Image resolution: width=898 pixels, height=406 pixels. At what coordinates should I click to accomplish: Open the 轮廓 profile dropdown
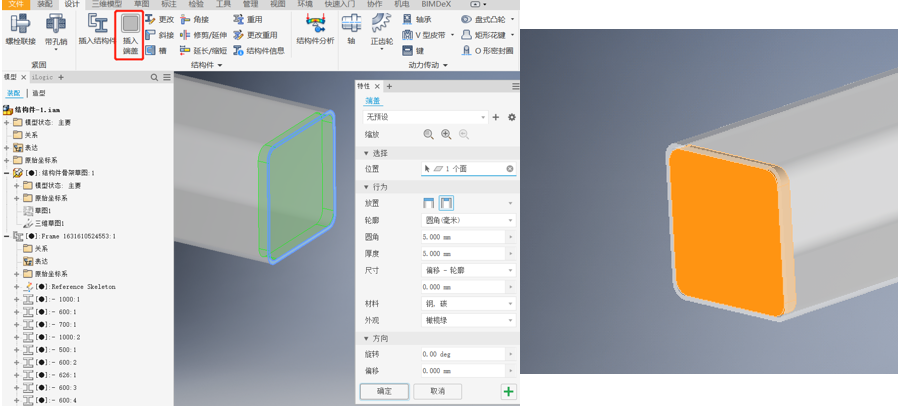[x=468, y=220]
